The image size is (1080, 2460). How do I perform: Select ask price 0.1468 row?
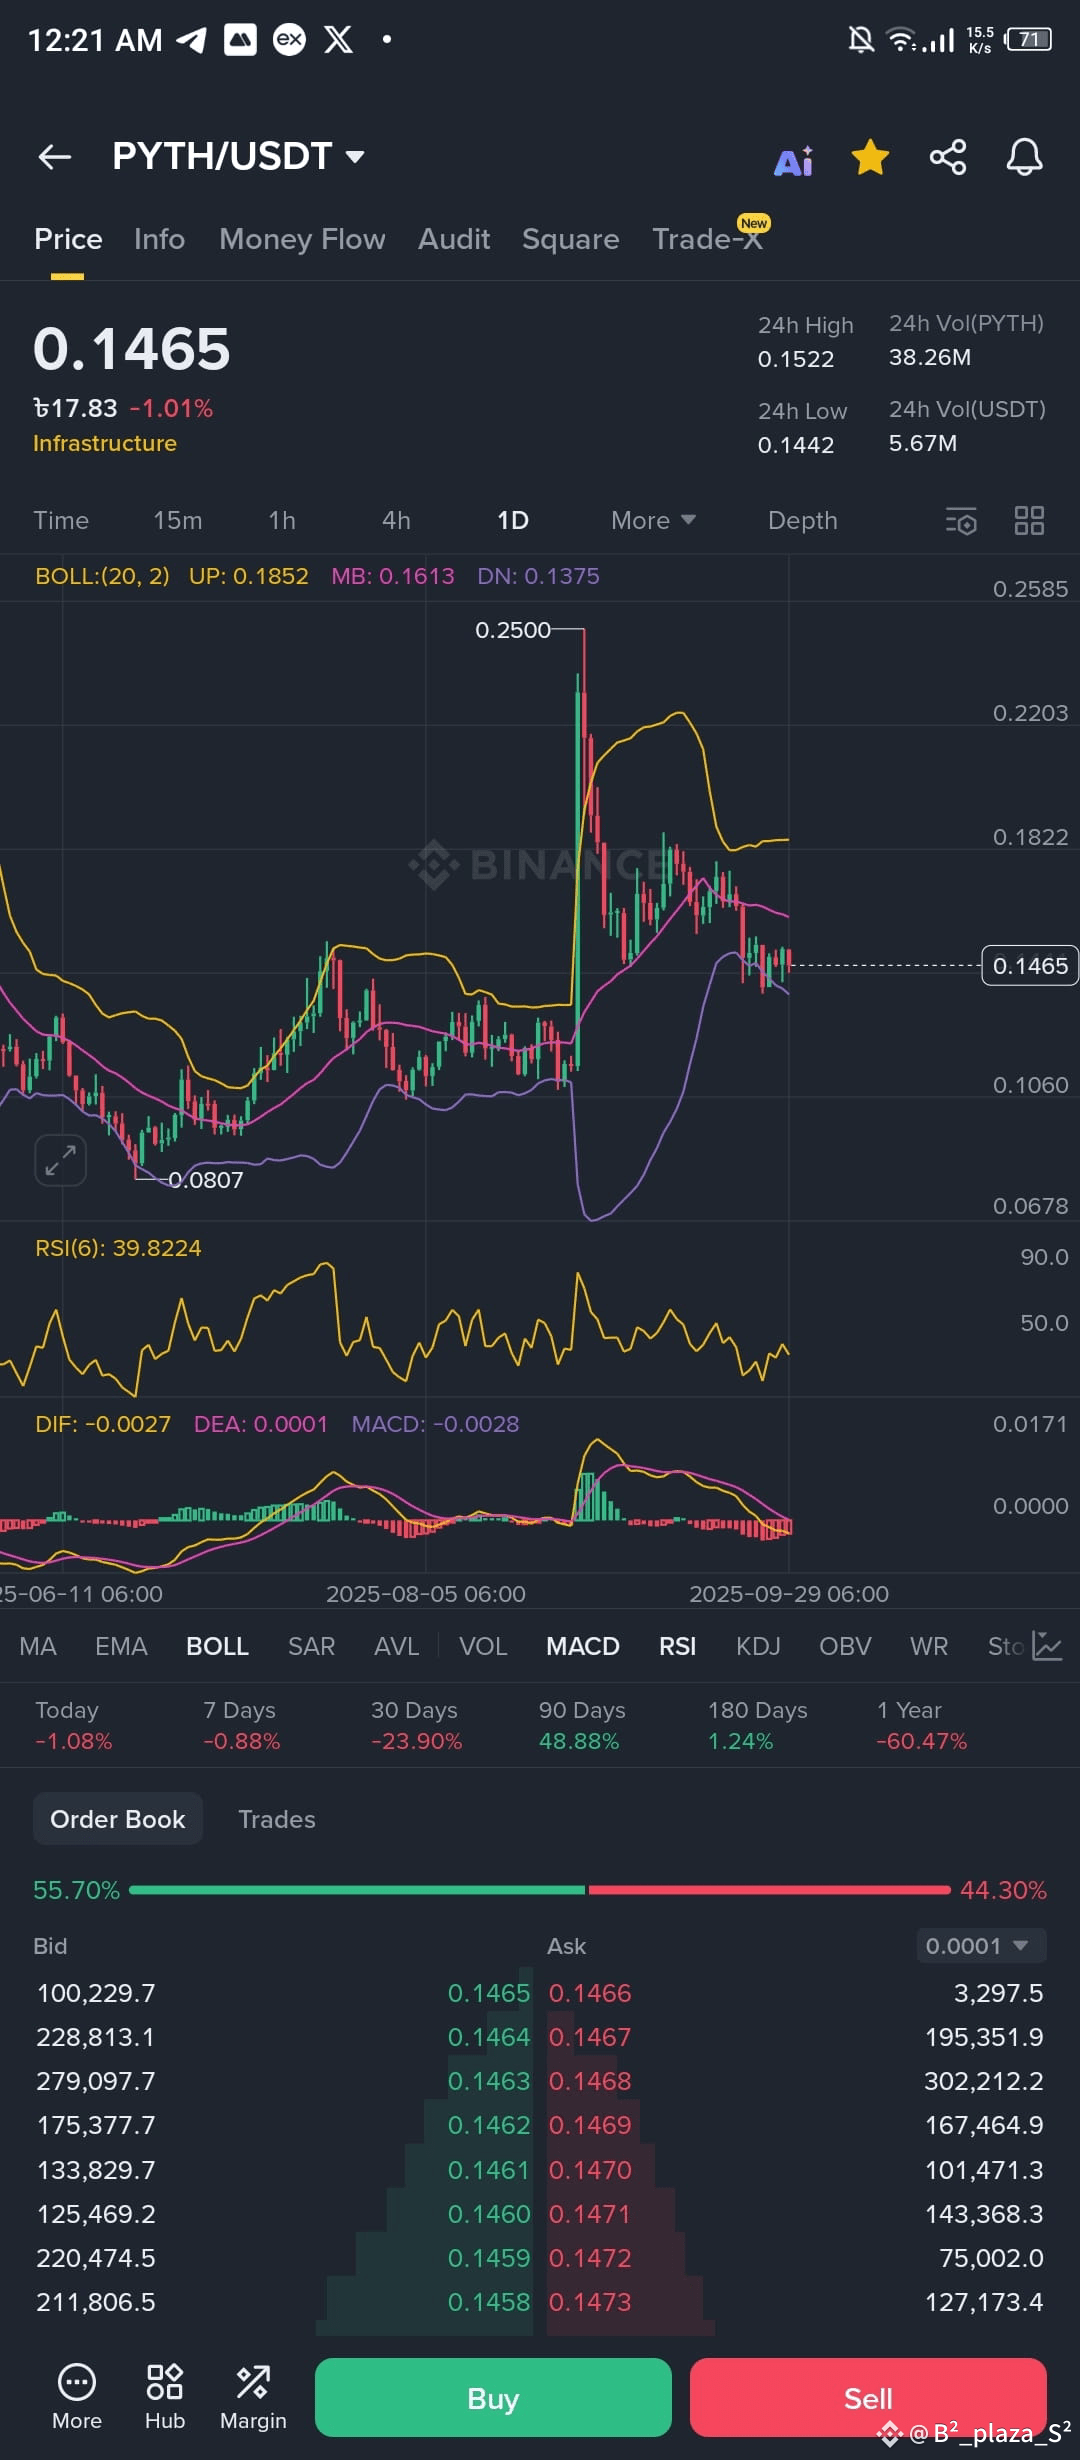(796, 2081)
